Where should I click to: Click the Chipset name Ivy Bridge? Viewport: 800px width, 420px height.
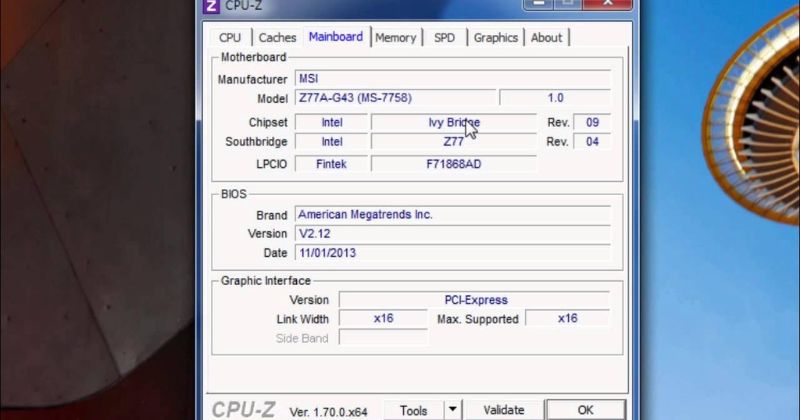454,122
